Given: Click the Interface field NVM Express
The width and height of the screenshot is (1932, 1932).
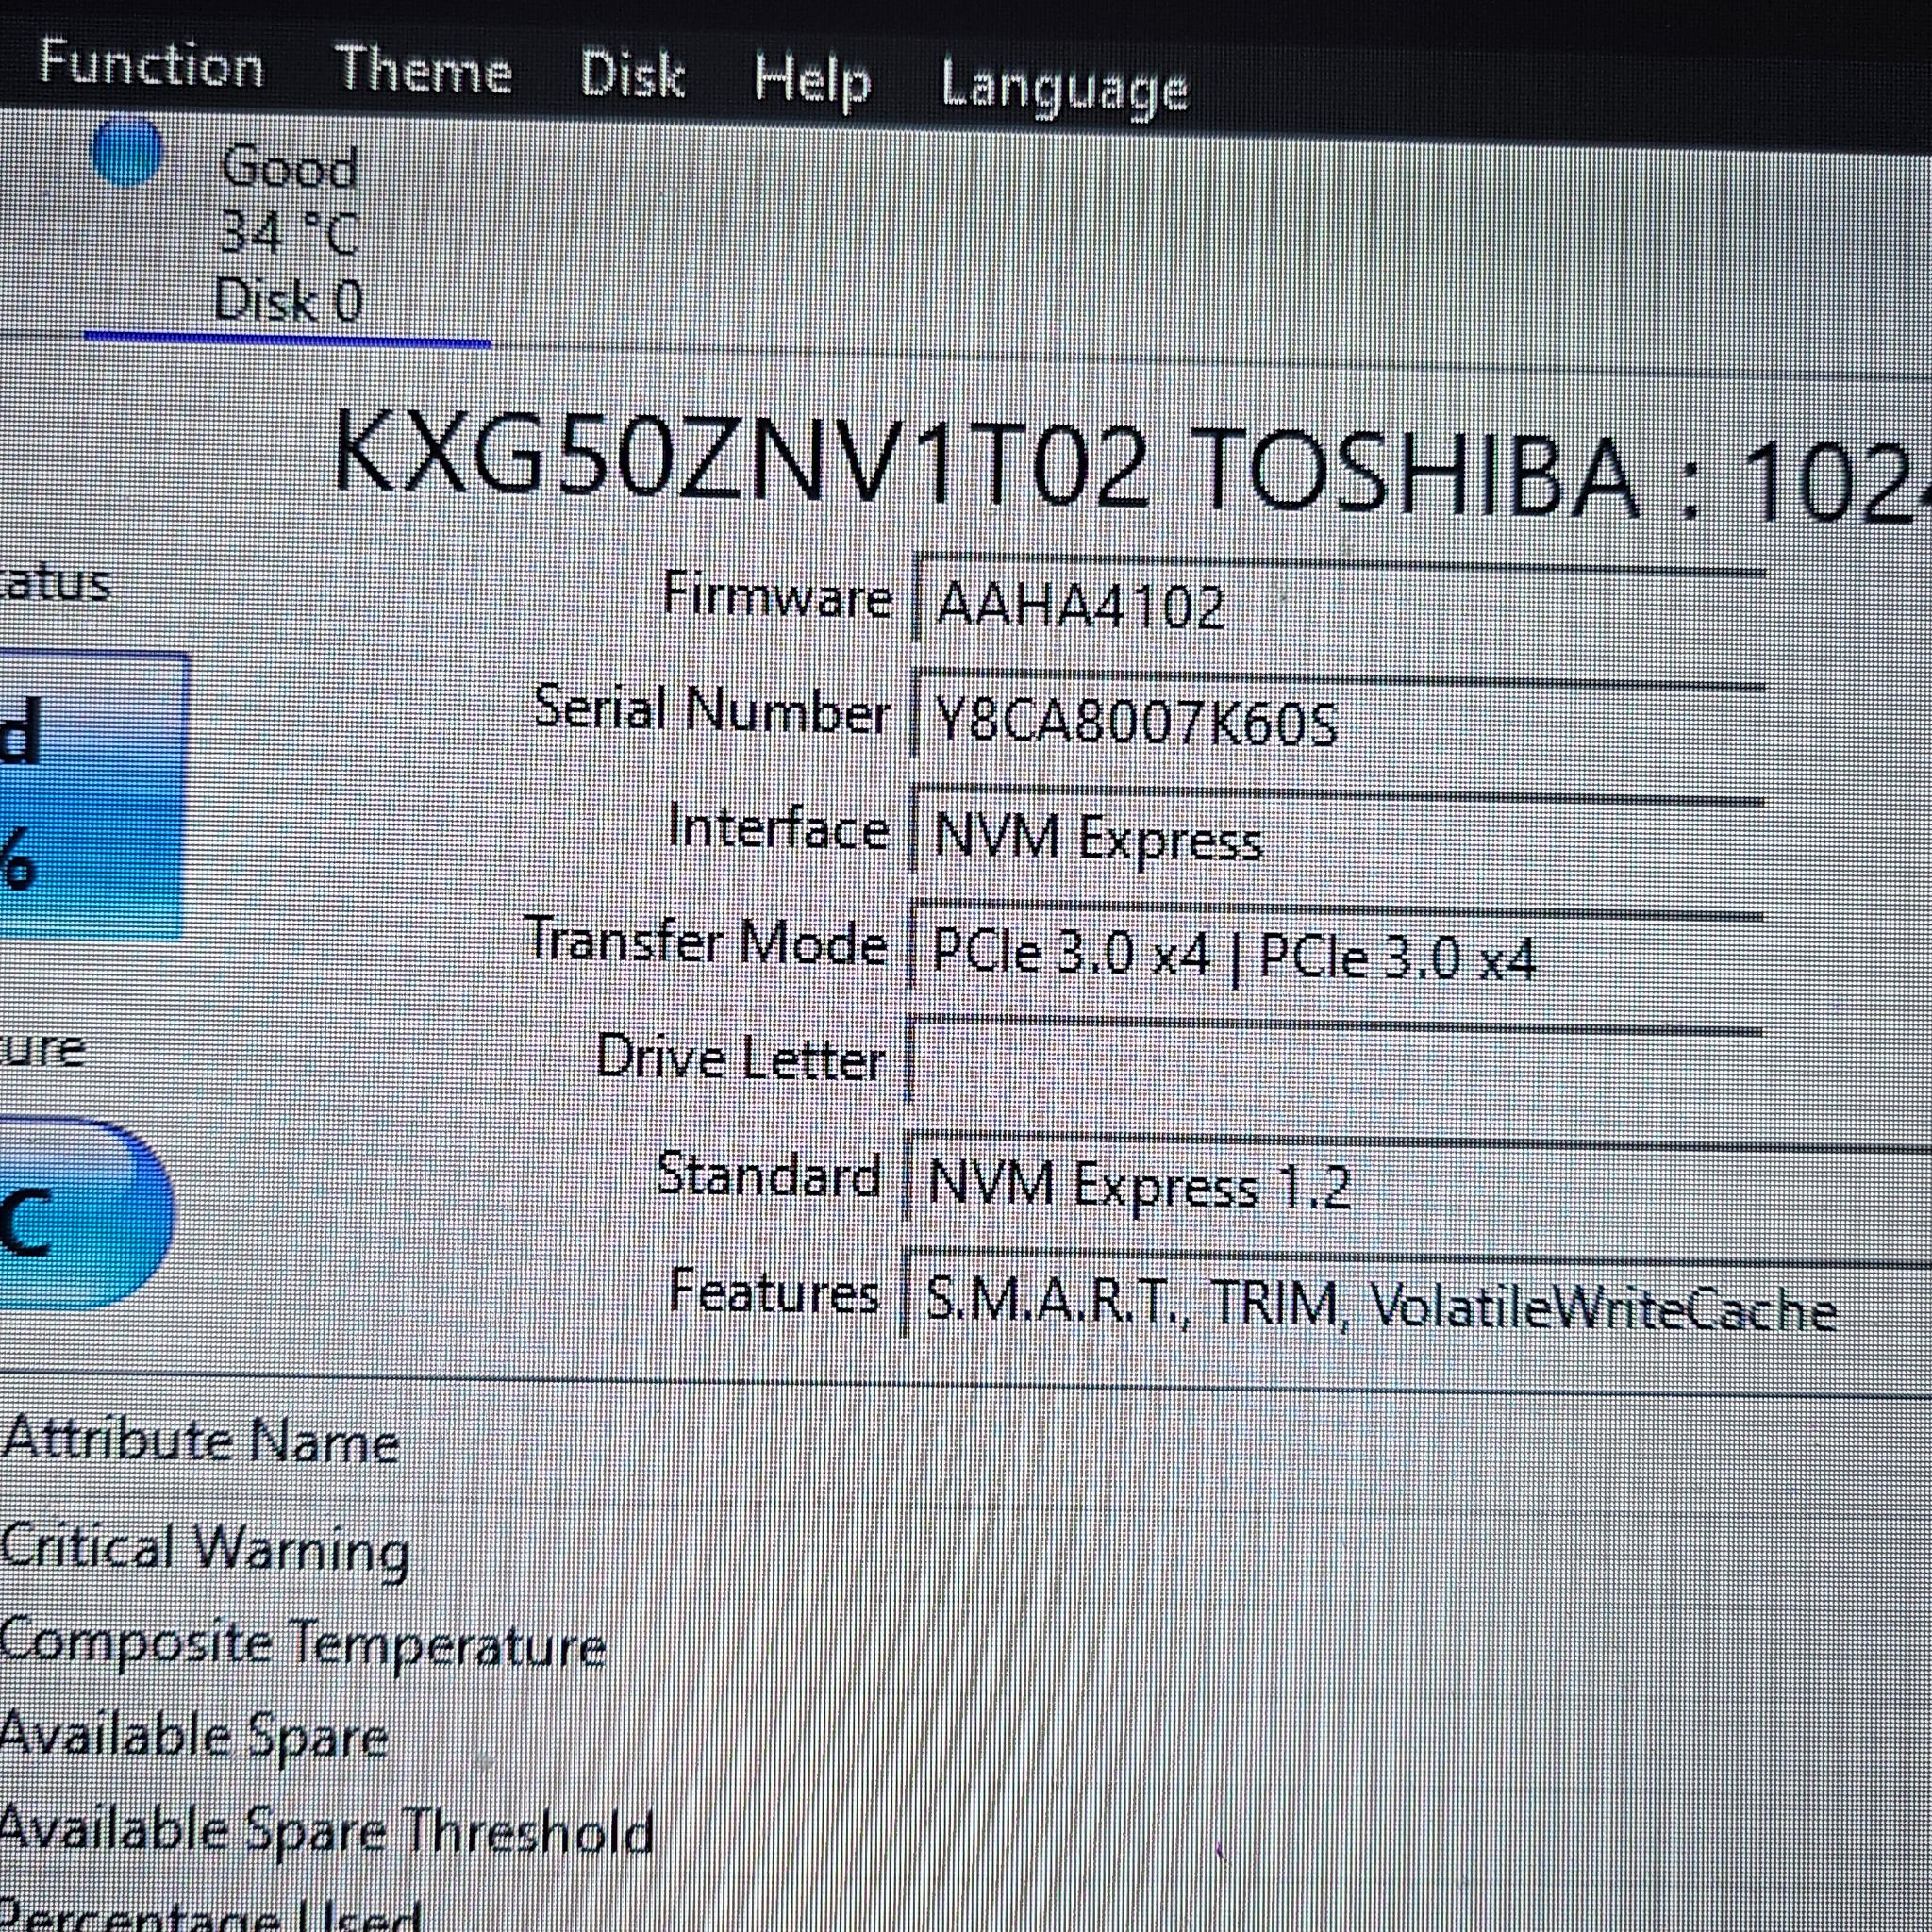Looking at the screenshot, I should (1338, 836).
